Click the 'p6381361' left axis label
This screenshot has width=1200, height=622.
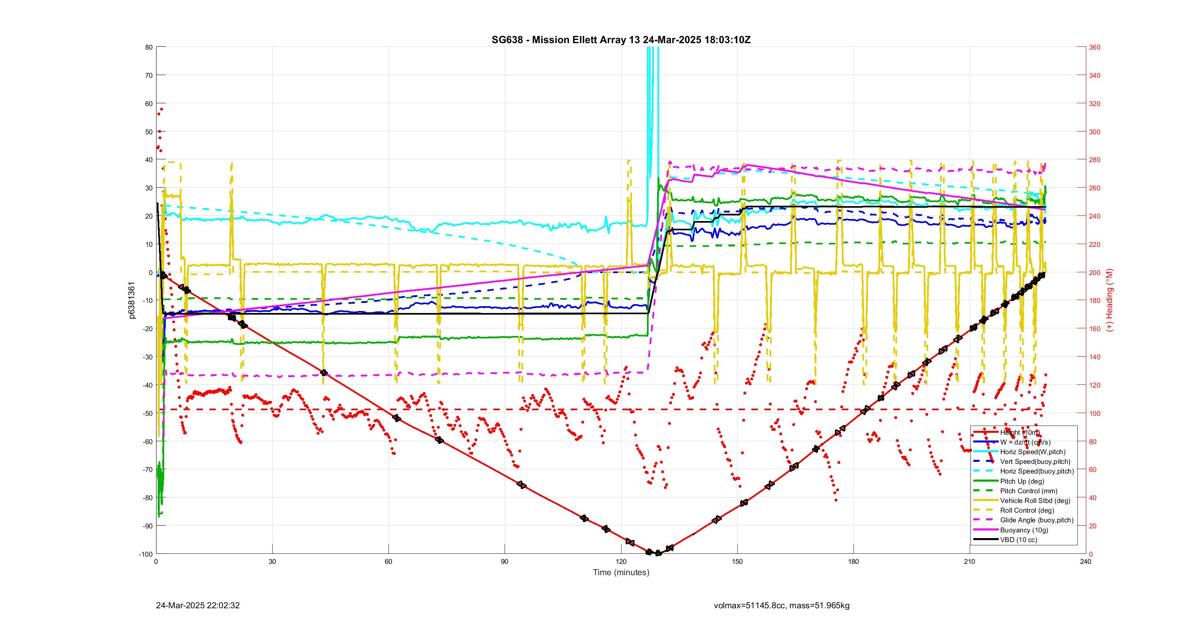click(x=131, y=300)
